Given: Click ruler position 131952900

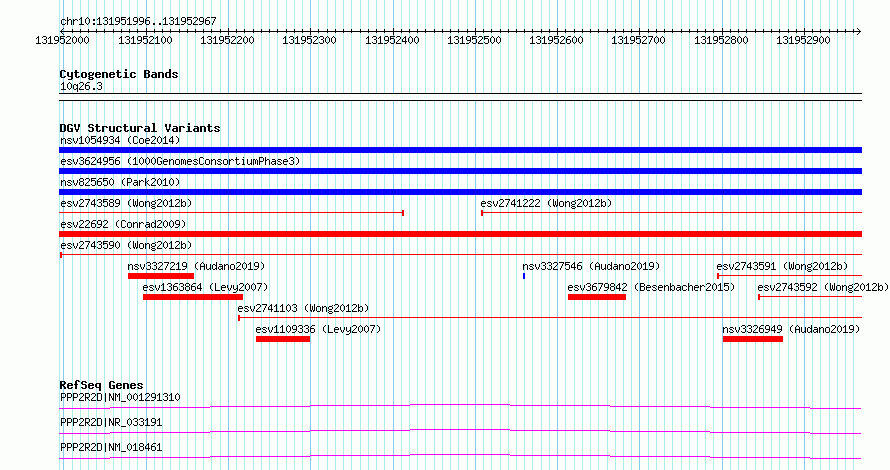Looking at the screenshot, I should click(803, 40).
